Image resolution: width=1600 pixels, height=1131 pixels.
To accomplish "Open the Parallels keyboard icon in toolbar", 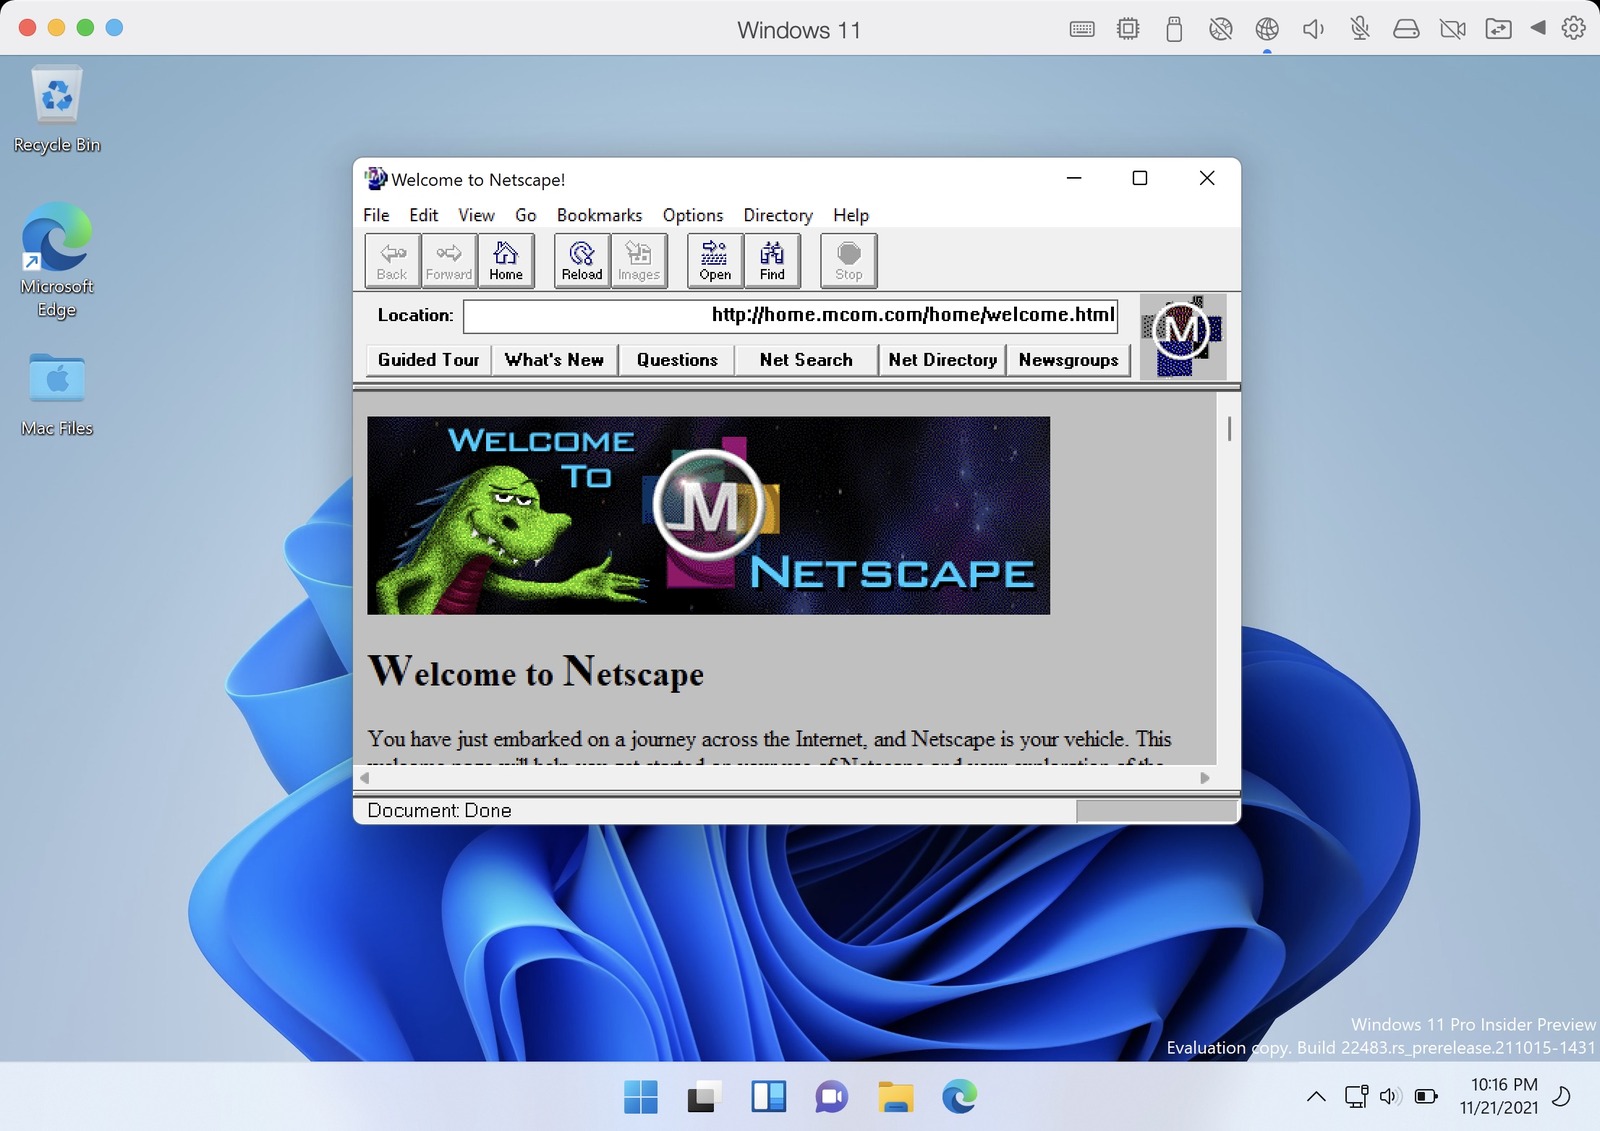I will [x=1082, y=29].
